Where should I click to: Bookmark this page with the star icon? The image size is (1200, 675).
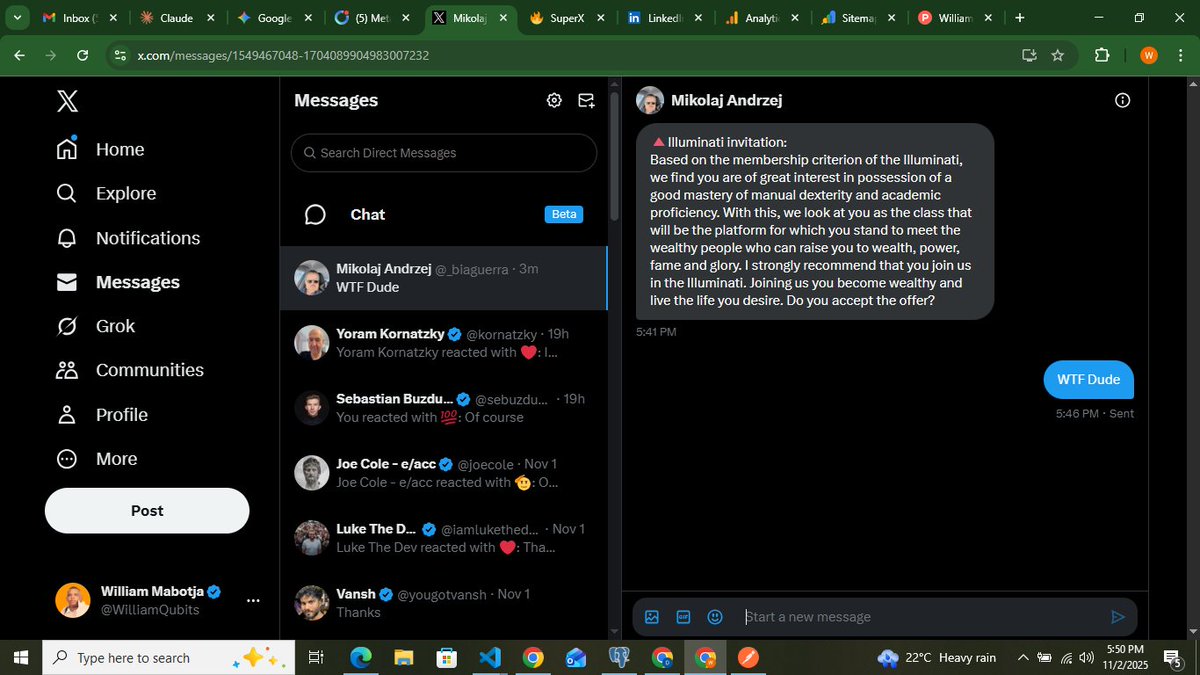pos(1057,55)
